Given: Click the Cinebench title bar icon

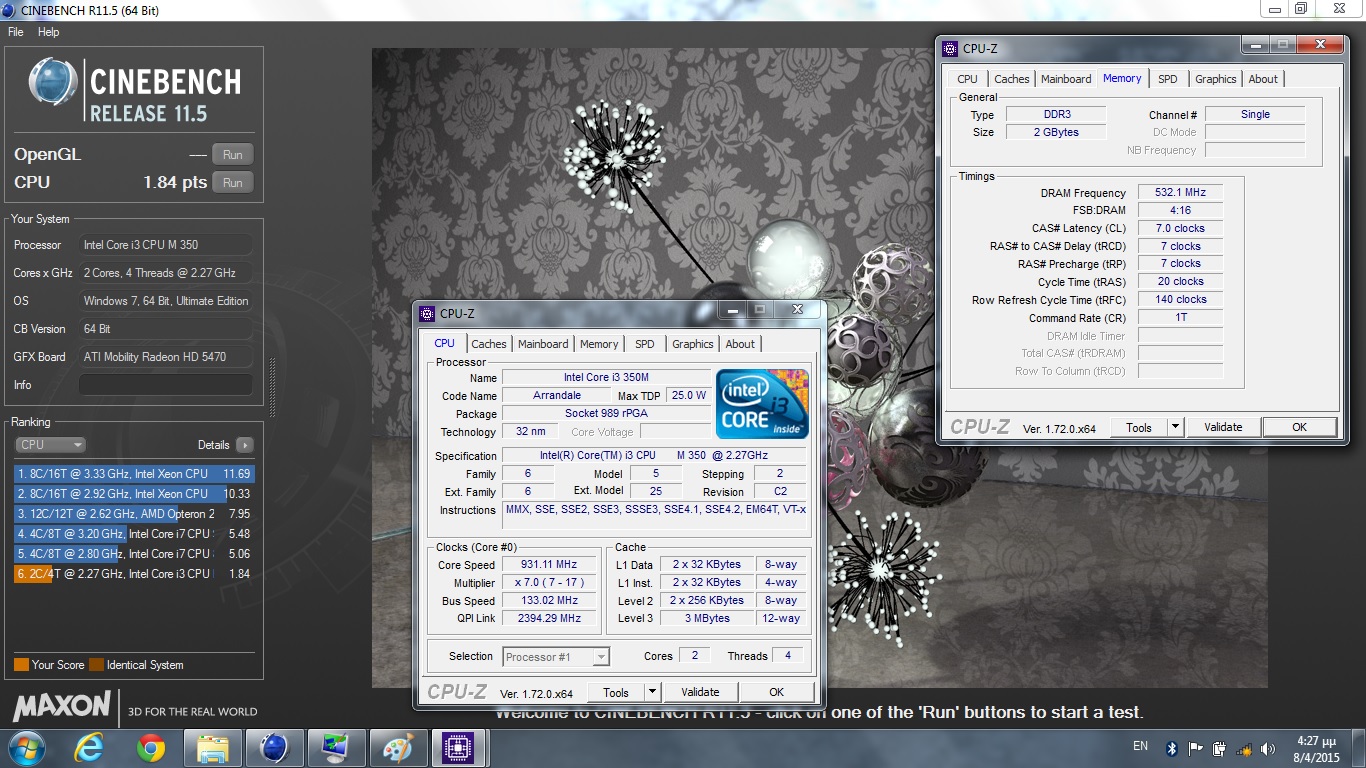Looking at the screenshot, I should (9, 10).
